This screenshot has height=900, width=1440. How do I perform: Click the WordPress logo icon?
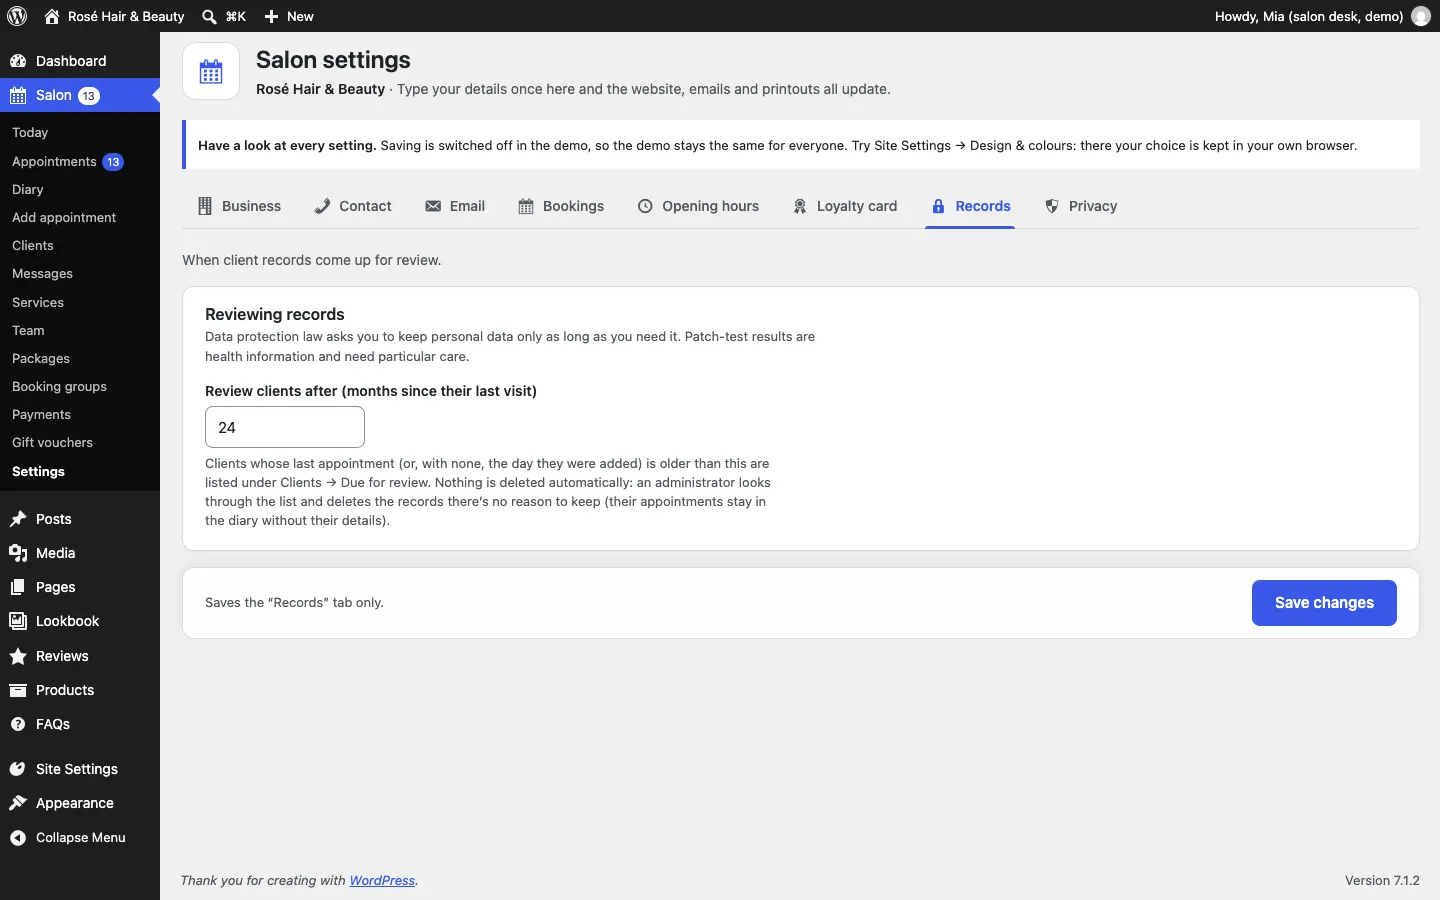17,16
